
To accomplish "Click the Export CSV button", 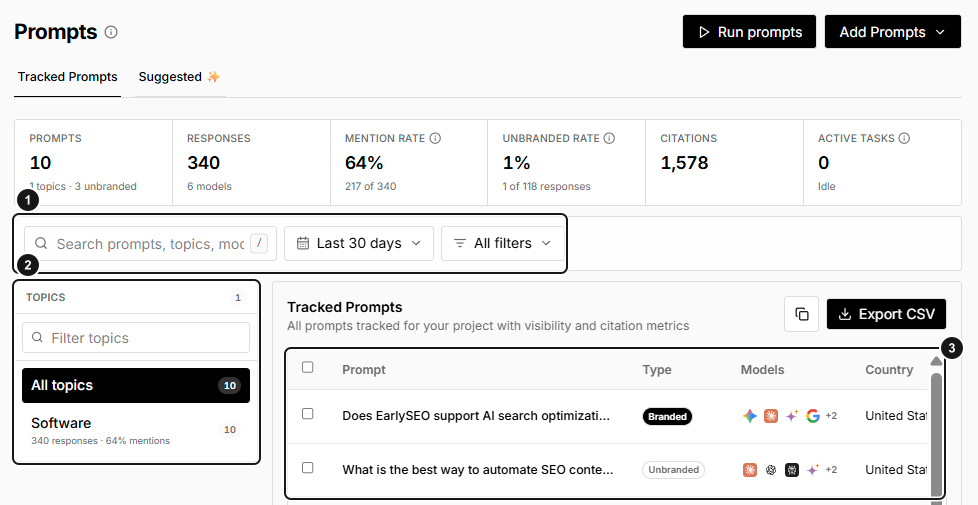I will (886, 314).
